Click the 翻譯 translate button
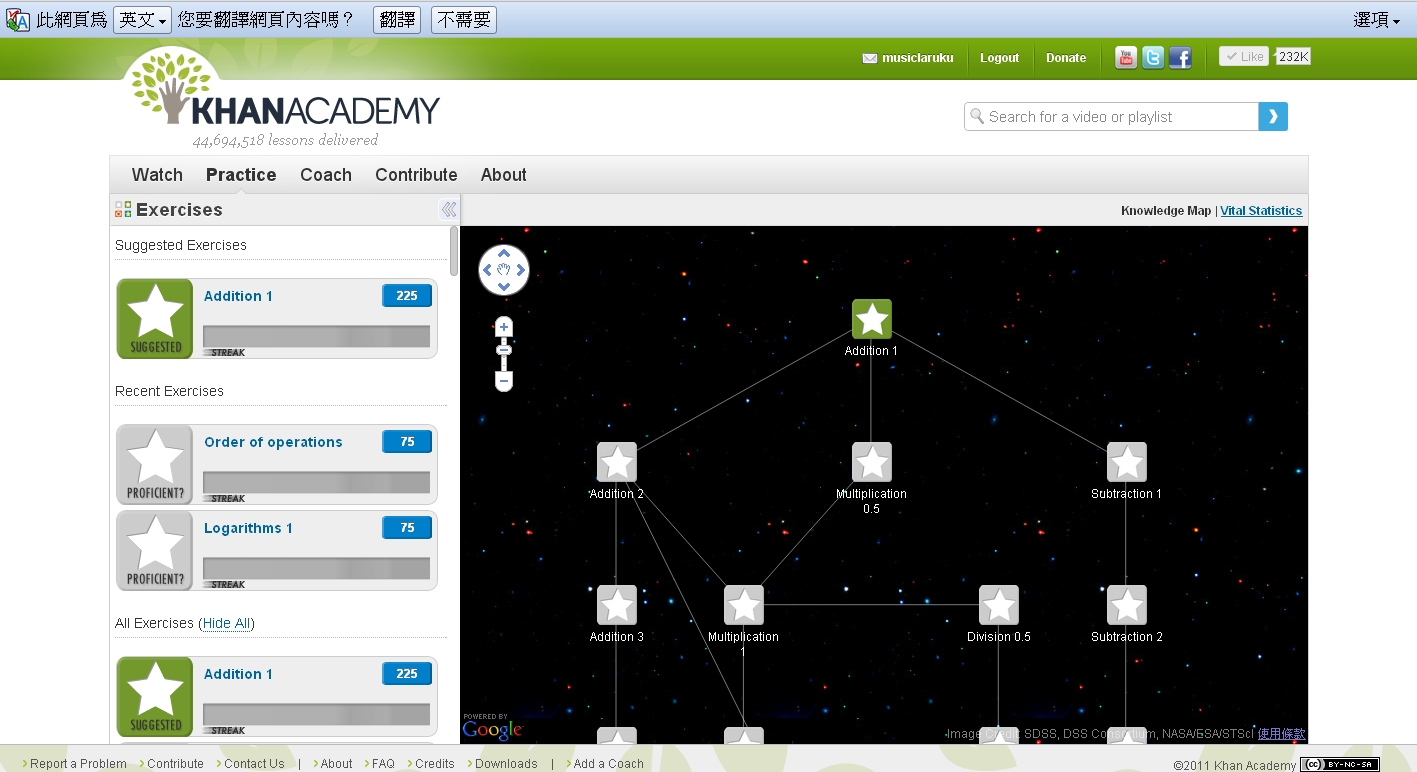This screenshot has height=772, width=1417. click(x=397, y=19)
